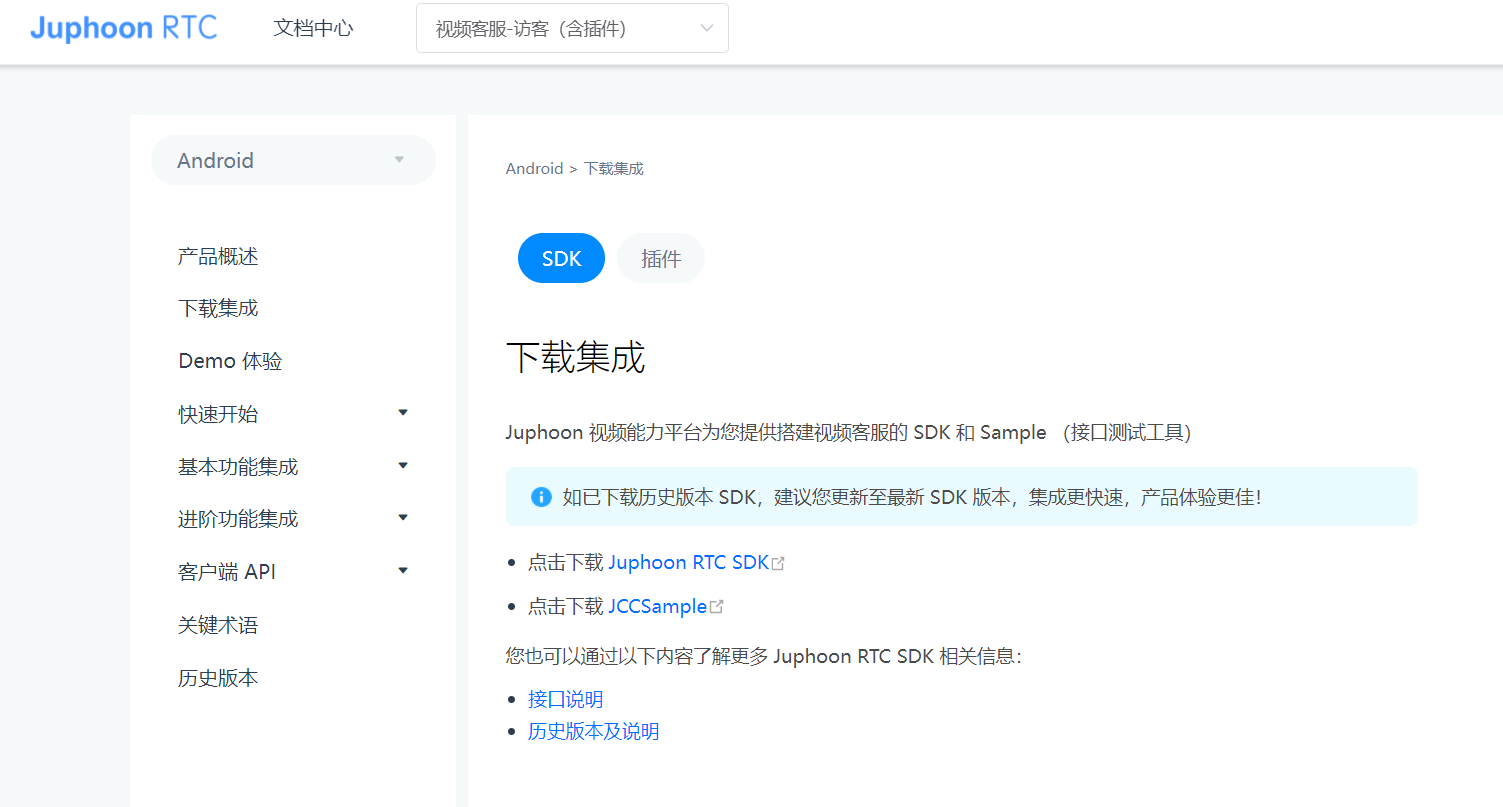
Task: Click external link icon beside Juphoon RTC SDK
Action: point(778,563)
